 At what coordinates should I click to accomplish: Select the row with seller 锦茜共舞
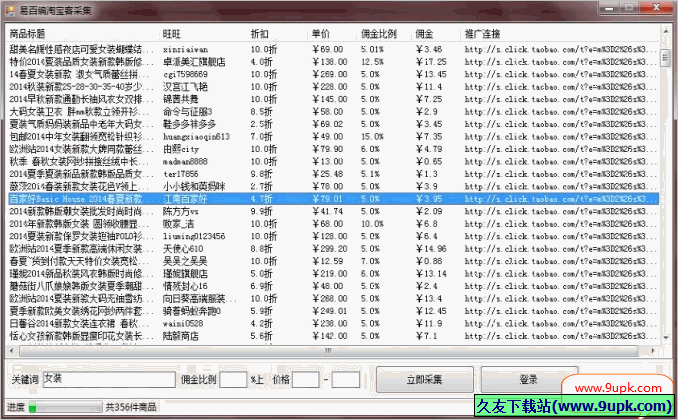coord(332,99)
